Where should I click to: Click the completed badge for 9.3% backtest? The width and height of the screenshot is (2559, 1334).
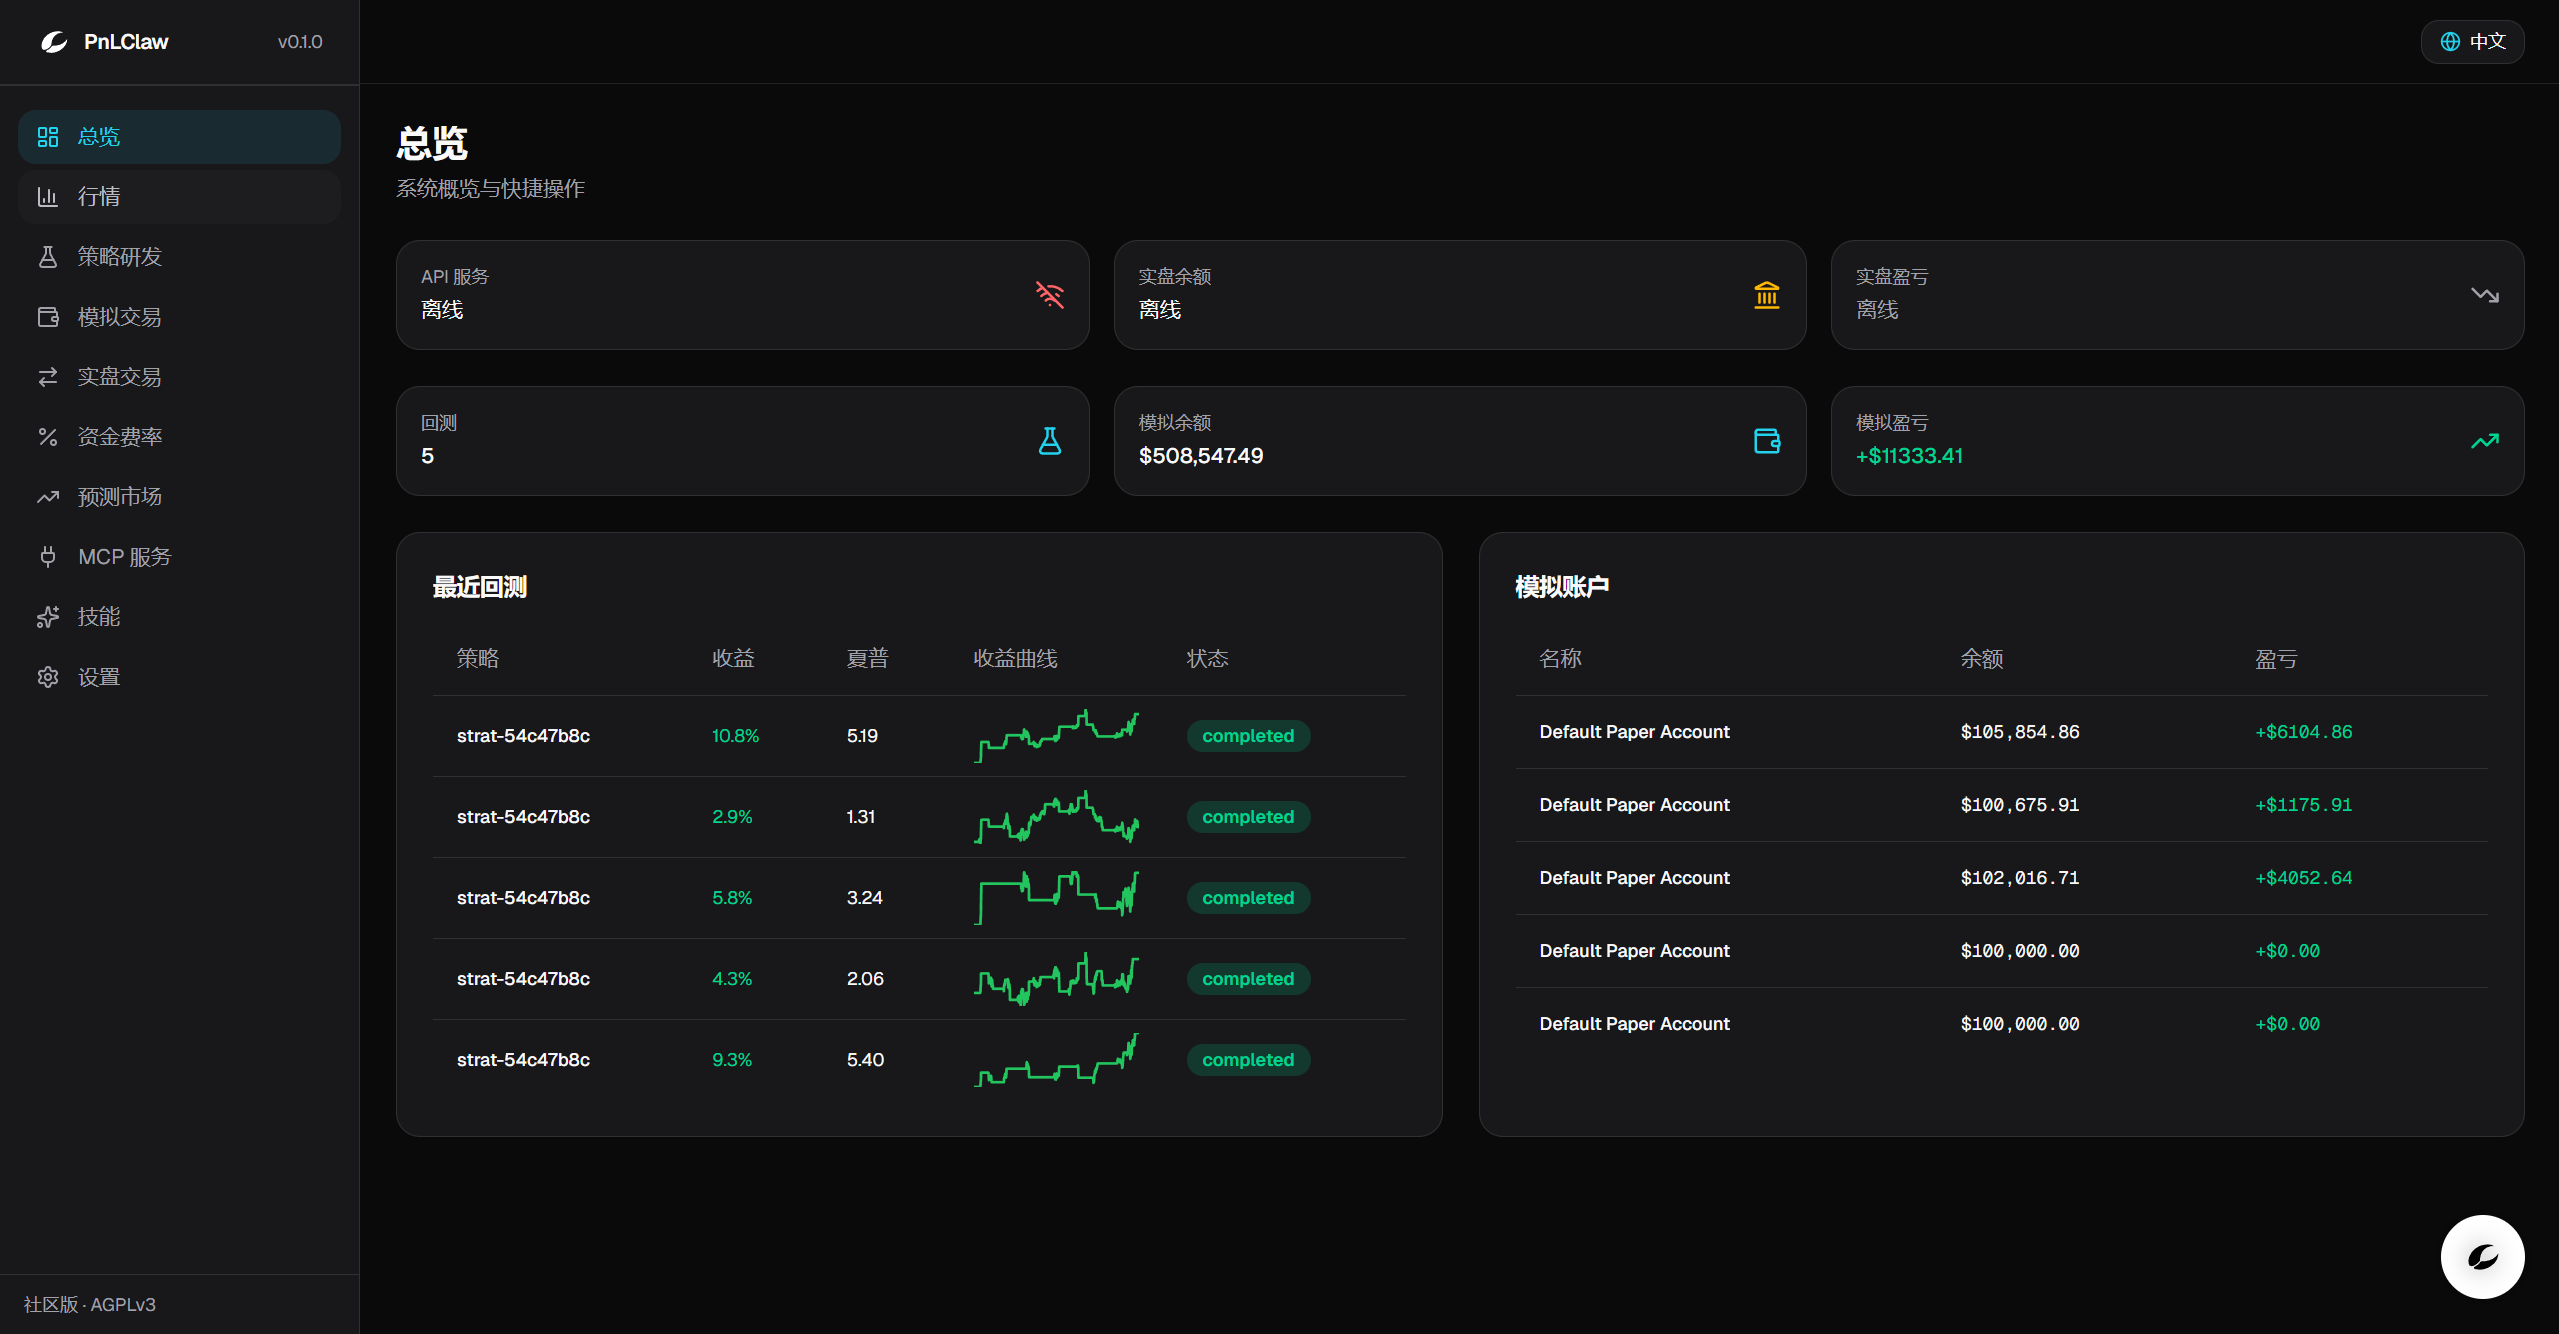point(1248,1060)
